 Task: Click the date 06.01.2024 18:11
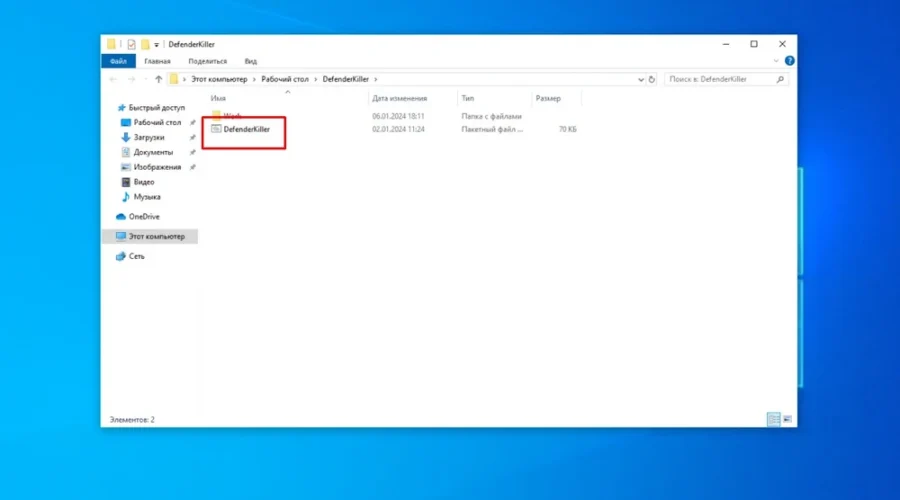398,116
